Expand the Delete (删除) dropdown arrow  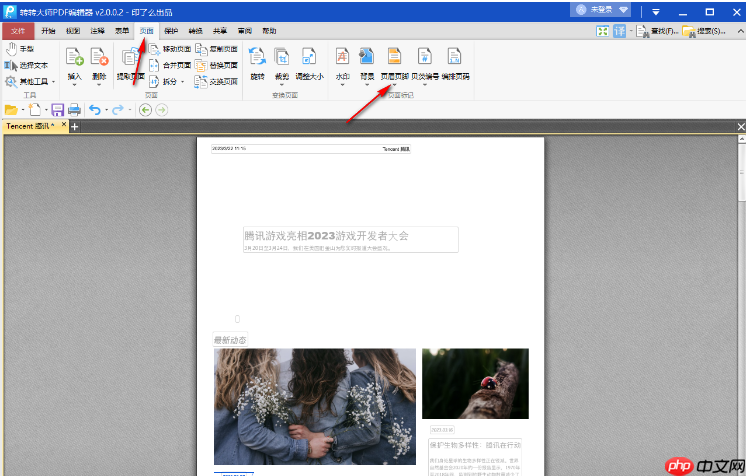[99, 85]
